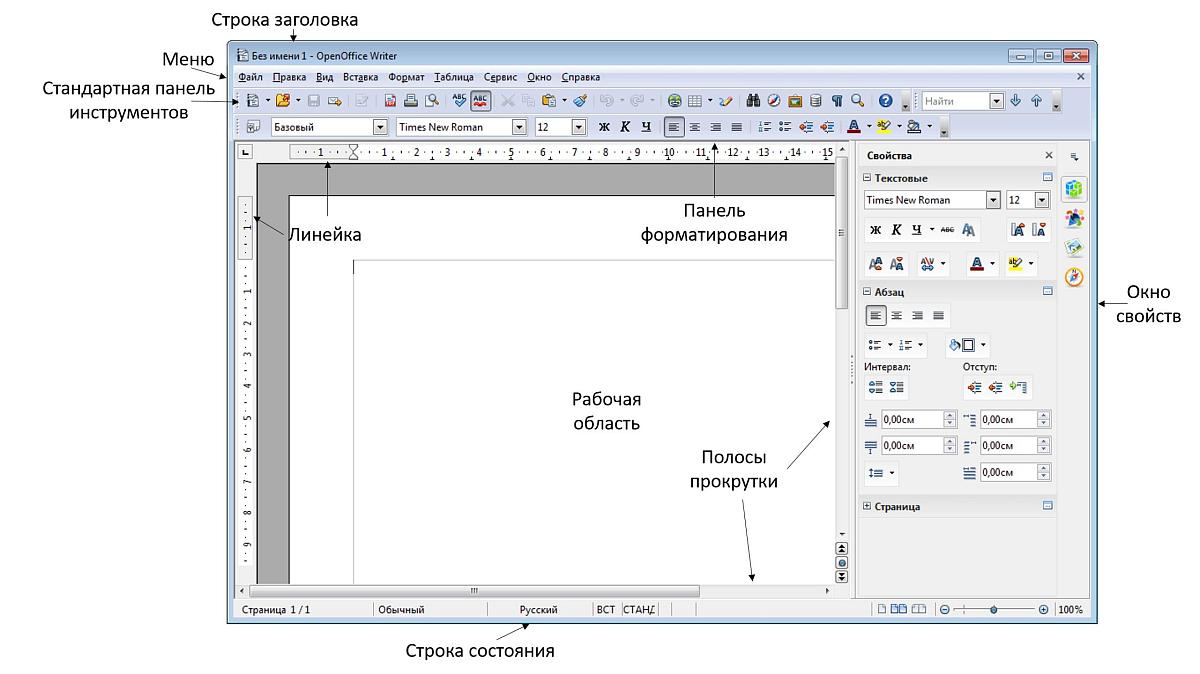Click Обычный page style in status bar
1200x674 pixels.
(401, 609)
